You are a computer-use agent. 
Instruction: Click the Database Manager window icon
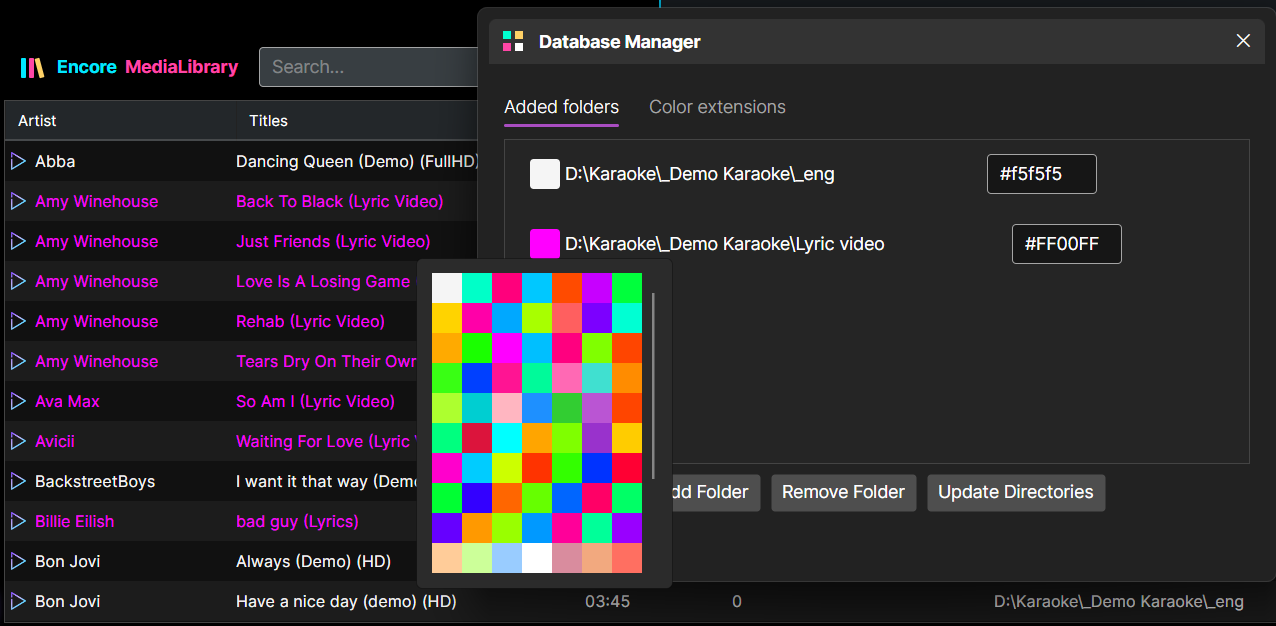click(x=513, y=41)
